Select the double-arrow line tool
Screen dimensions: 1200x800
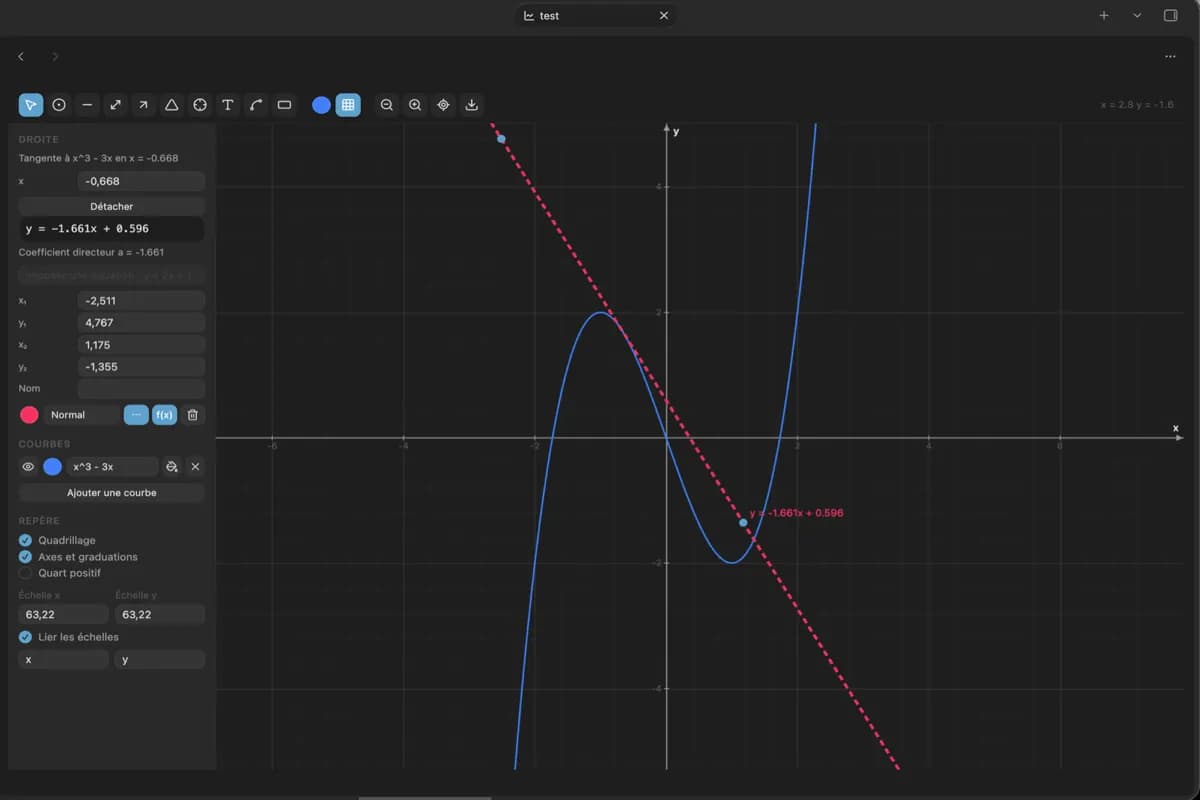[x=115, y=104]
